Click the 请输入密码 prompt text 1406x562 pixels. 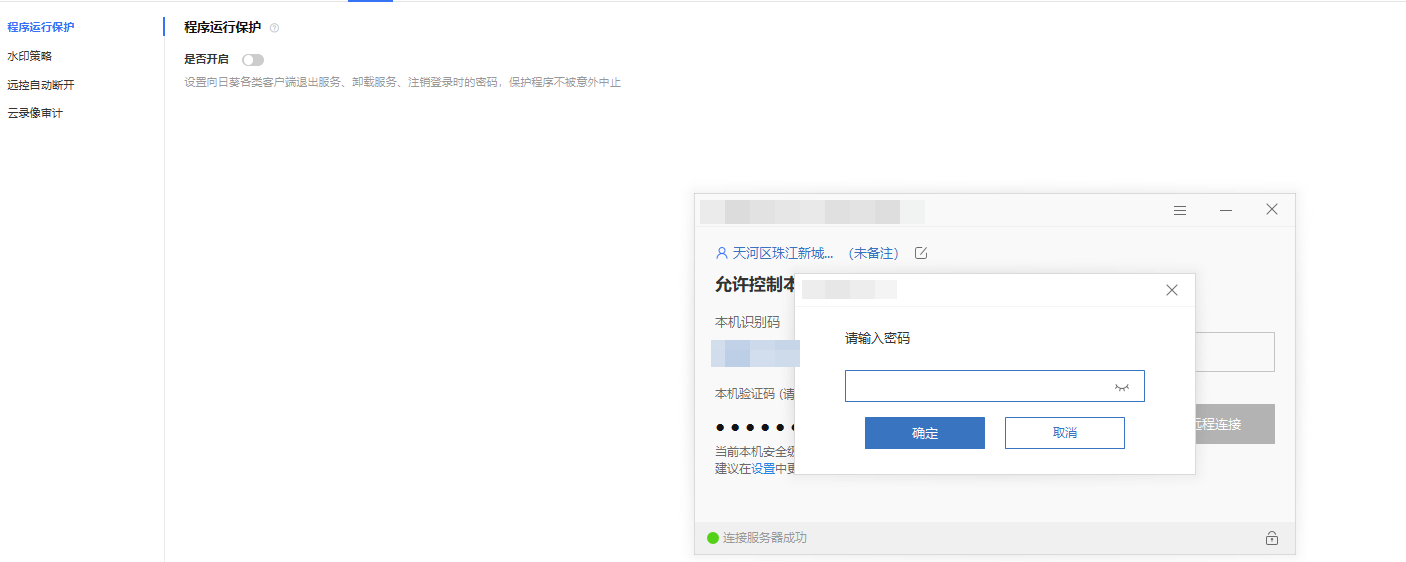point(878,339)
